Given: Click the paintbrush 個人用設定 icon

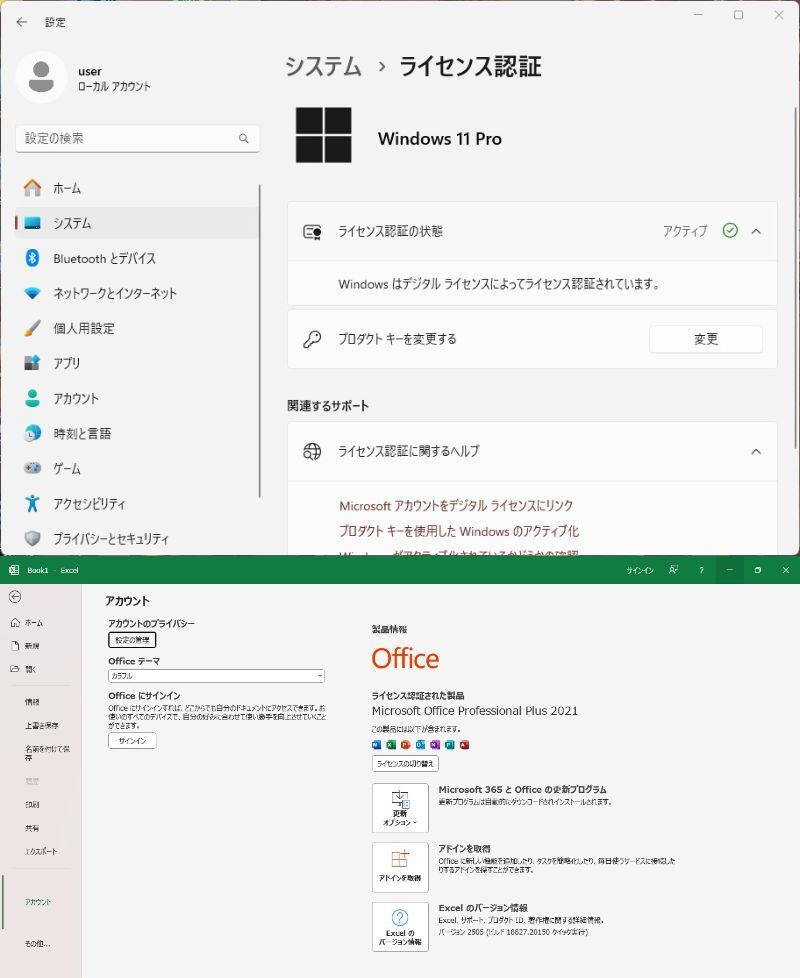Looking at the screenshot, I should 32,328.
